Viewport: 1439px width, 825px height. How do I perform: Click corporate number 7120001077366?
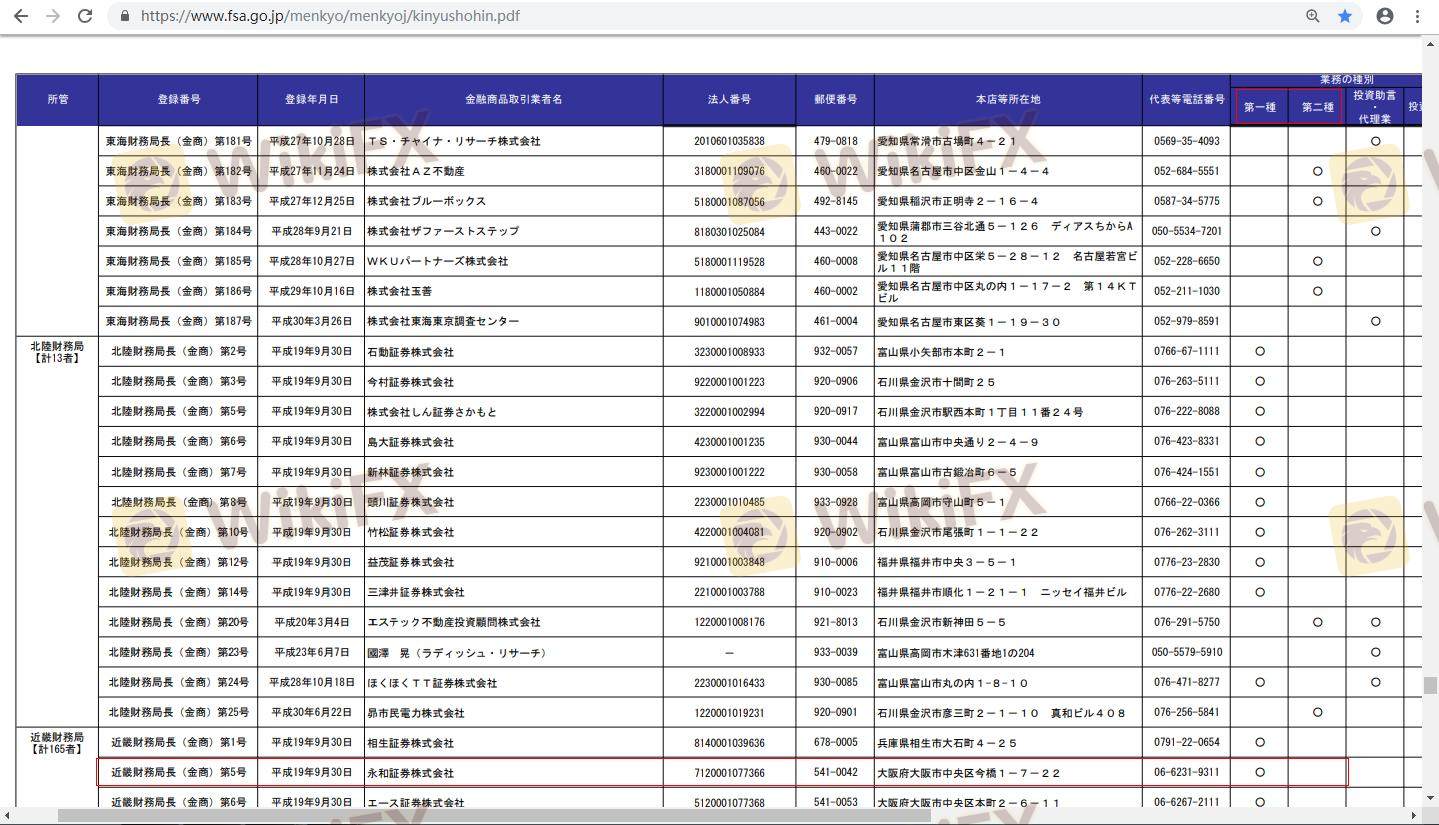[x=729, y=773]
